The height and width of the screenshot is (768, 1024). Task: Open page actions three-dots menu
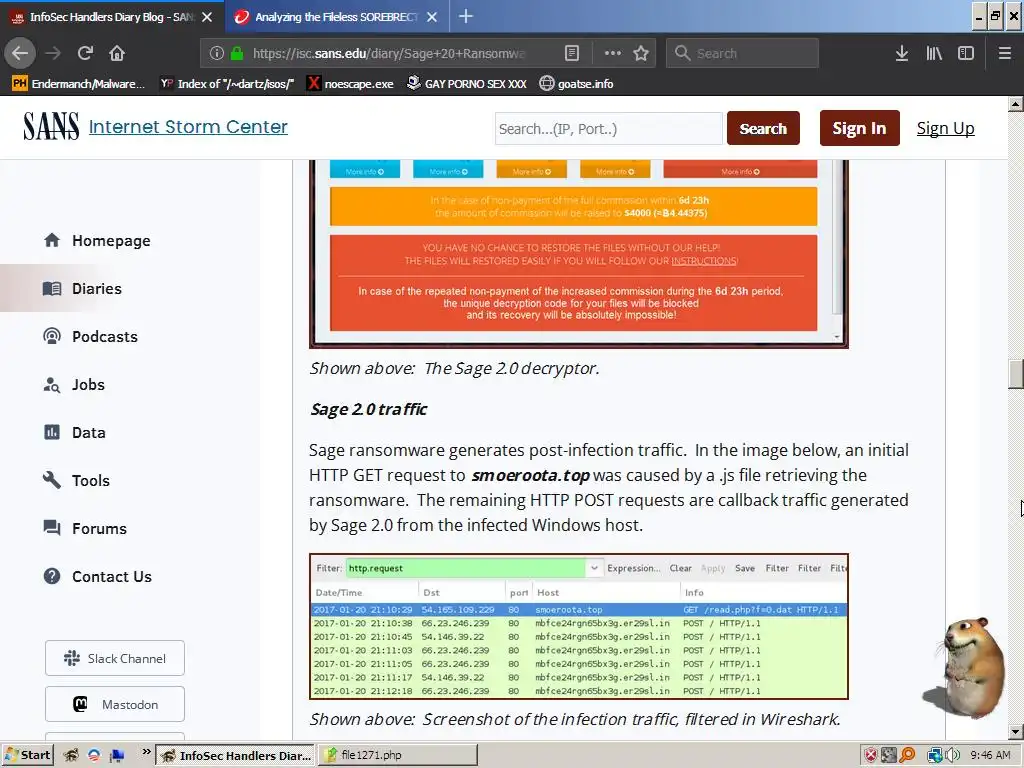coord(613,54)
